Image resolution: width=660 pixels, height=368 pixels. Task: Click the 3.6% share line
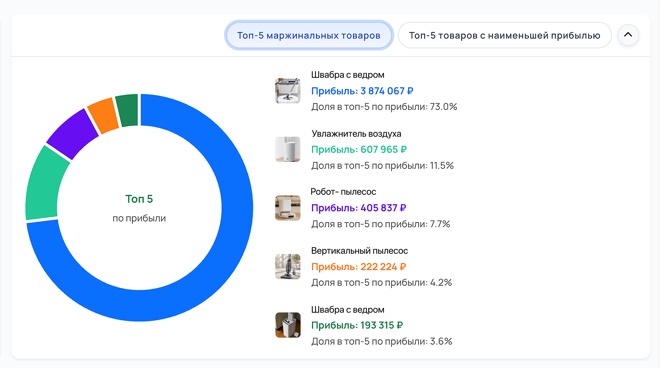(x=381, y=341)
